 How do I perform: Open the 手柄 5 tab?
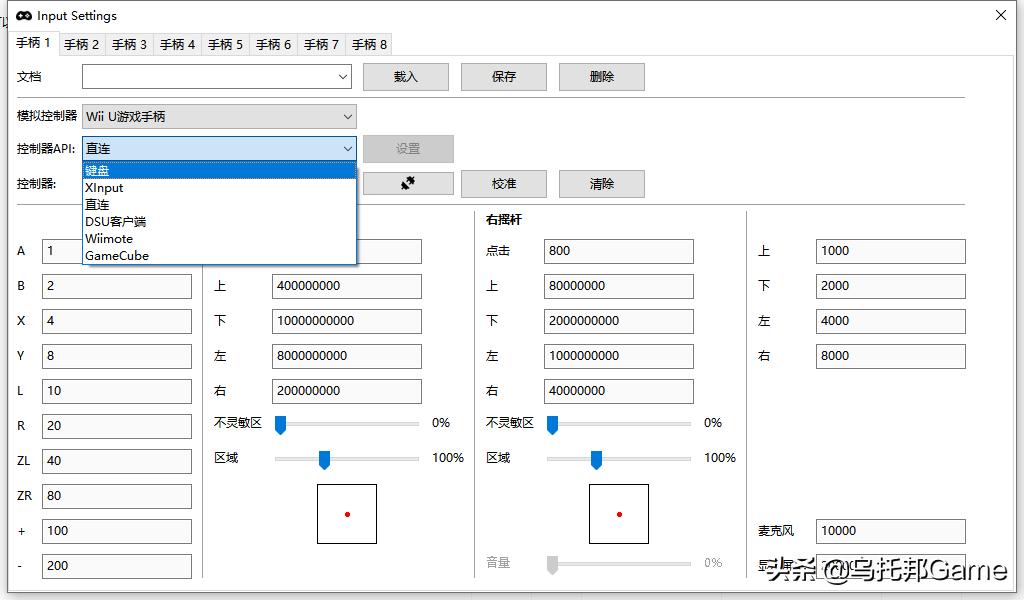tap(226, 44)
